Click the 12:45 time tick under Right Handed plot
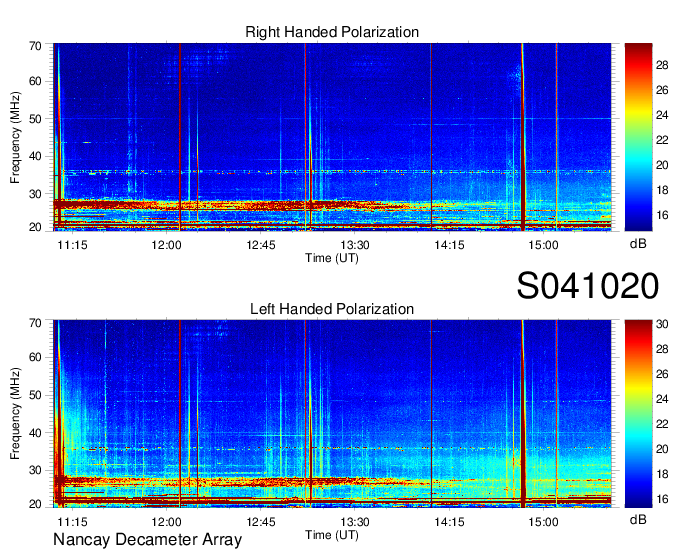Screen dimensions: 680x552 point(261,245)
